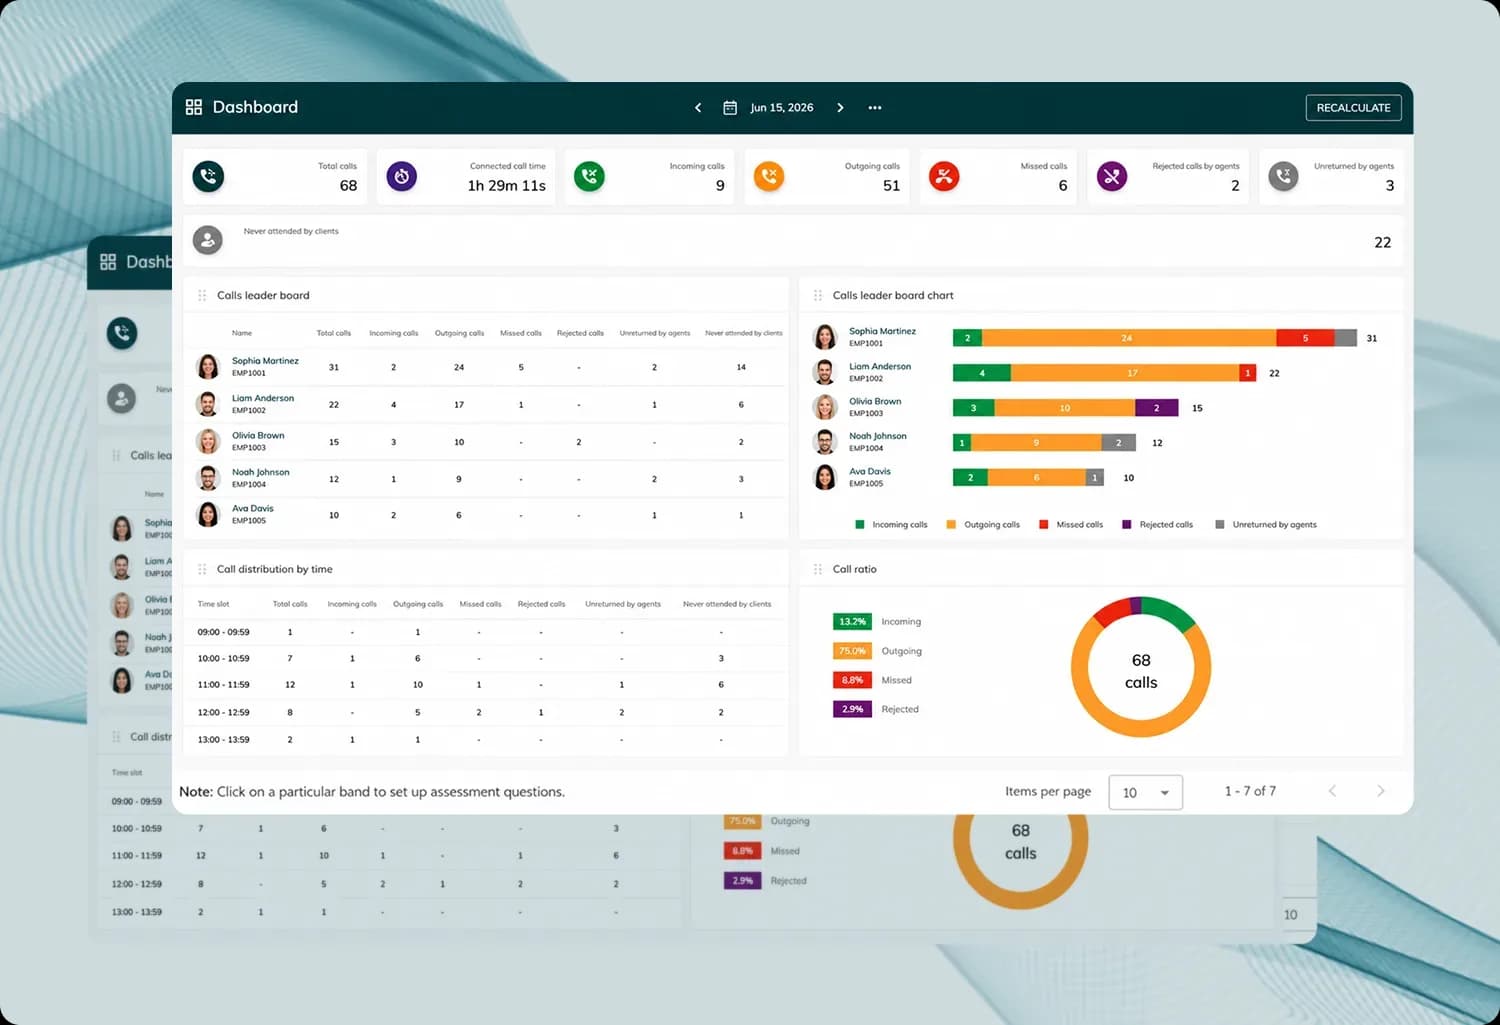Click phone icon in background Dashboard window

coord(122,333)
